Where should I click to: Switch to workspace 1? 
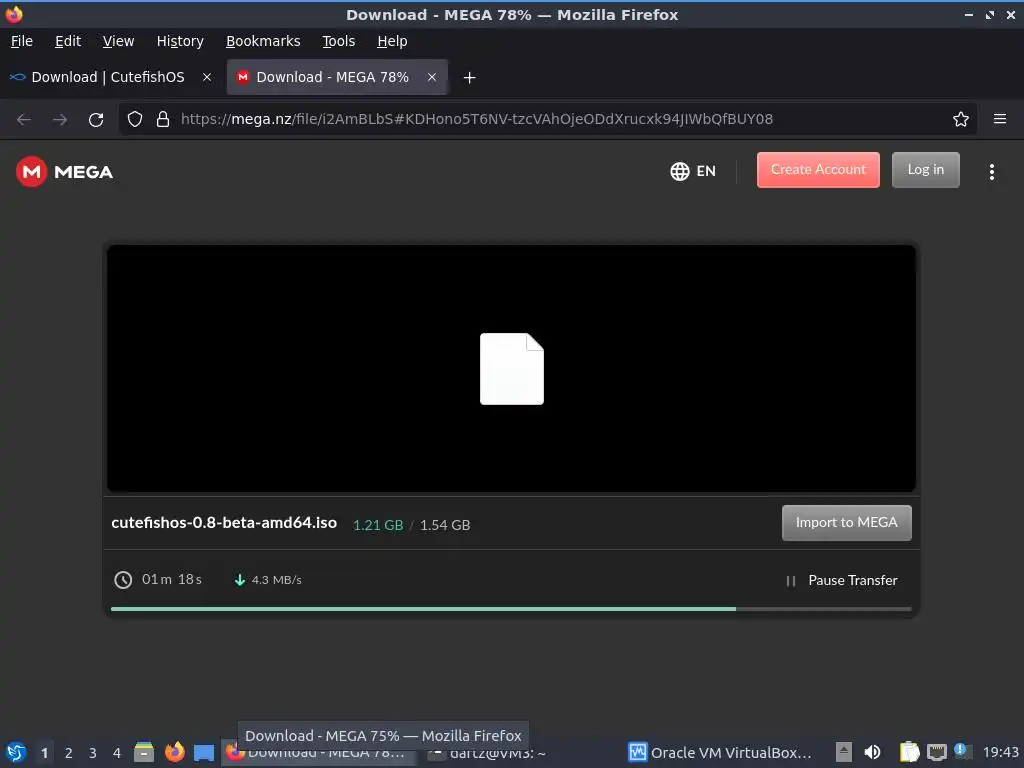(44, 753)
